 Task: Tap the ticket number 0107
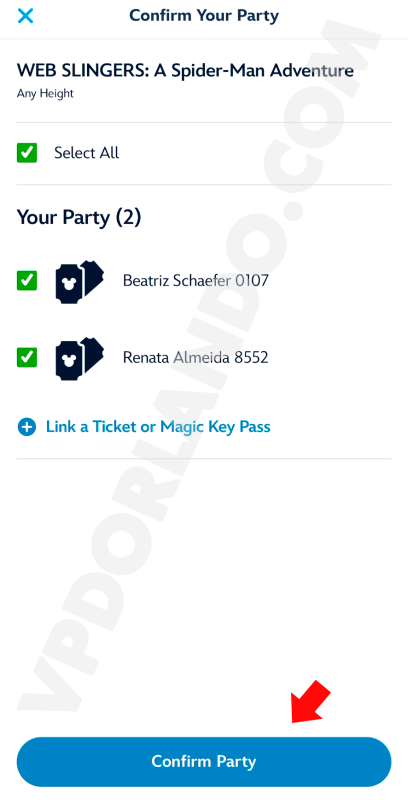point(251,281)
